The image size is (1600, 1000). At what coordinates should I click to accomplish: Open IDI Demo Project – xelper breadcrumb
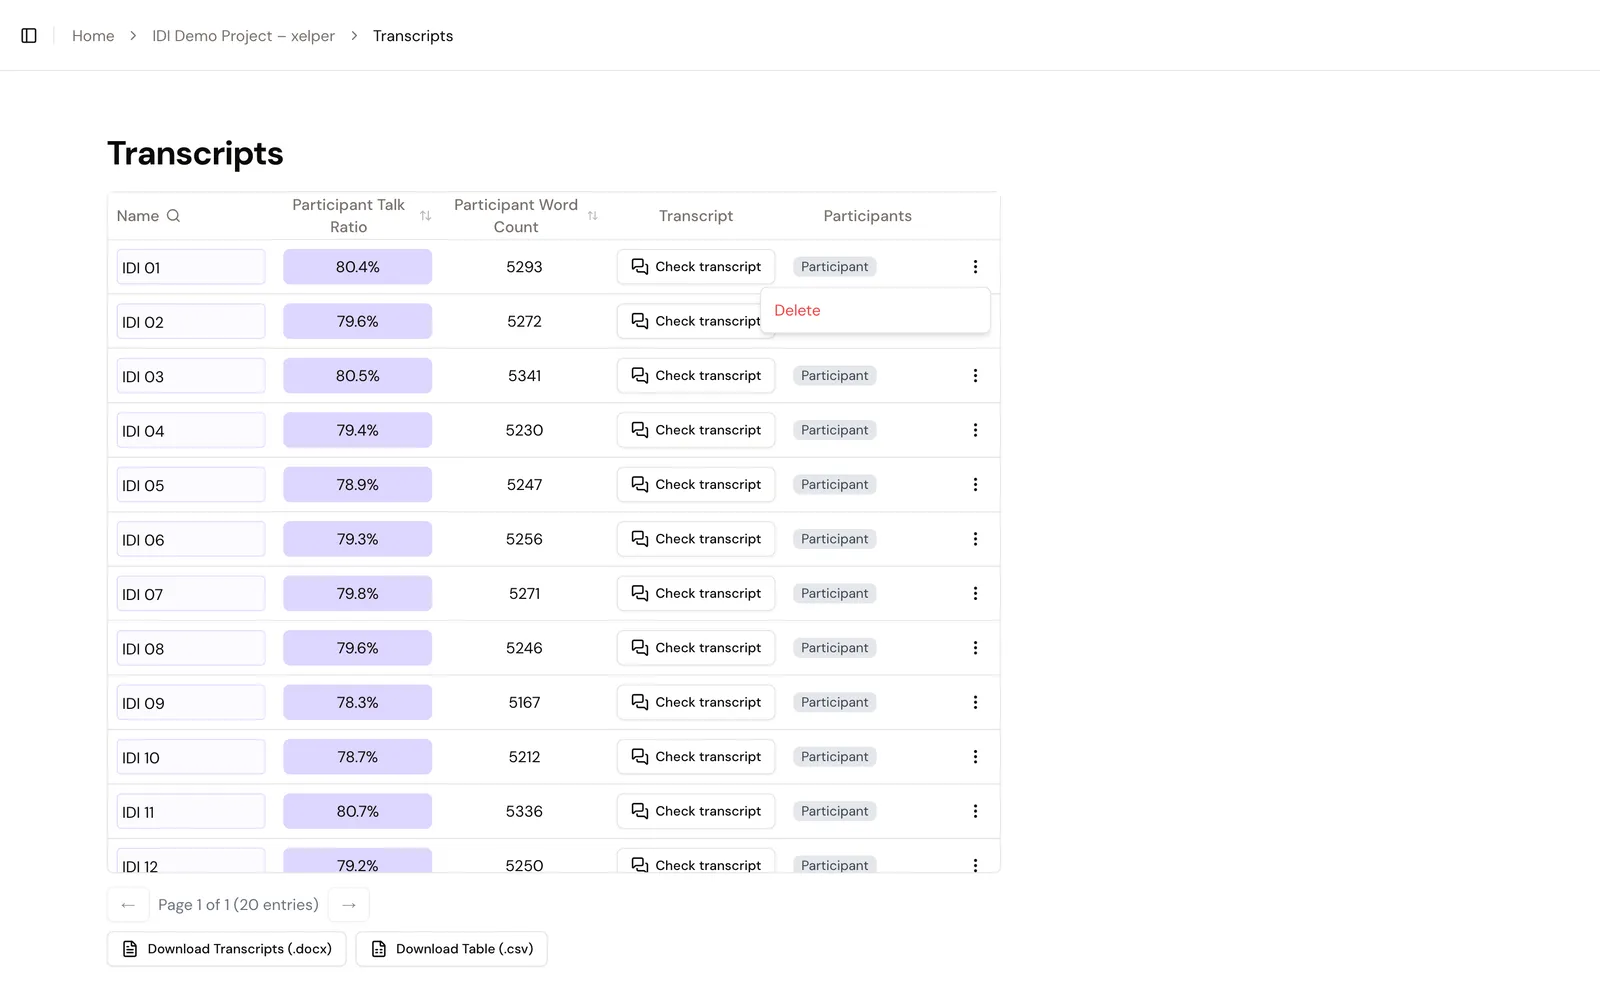243,36
